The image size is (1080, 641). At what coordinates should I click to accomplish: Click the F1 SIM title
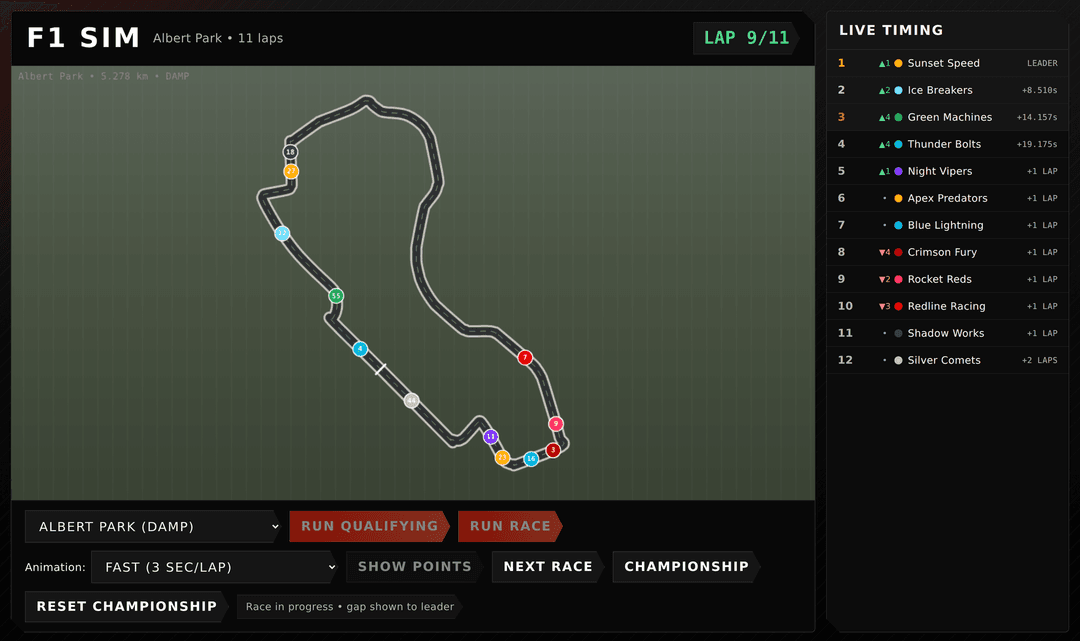[83, 38]
